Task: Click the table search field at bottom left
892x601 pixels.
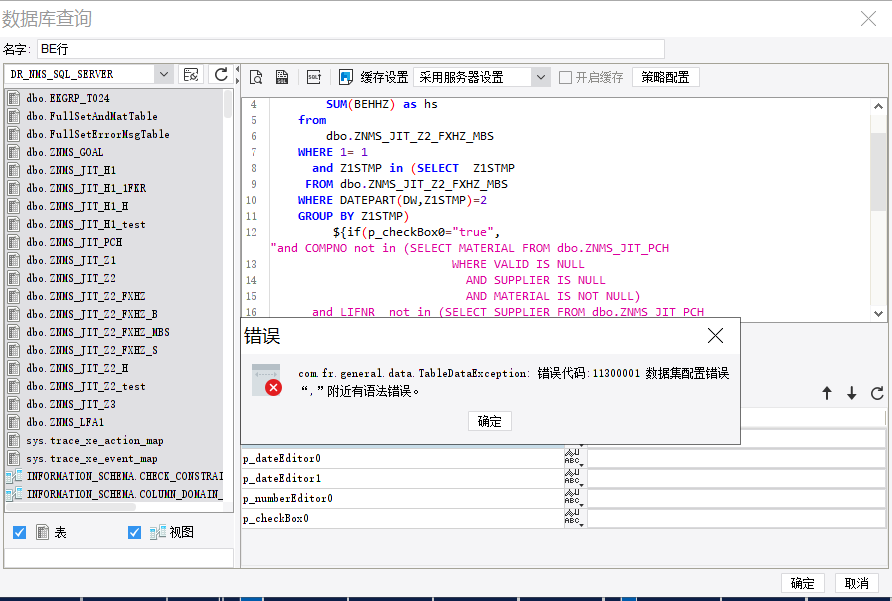Action: point(119,558)
